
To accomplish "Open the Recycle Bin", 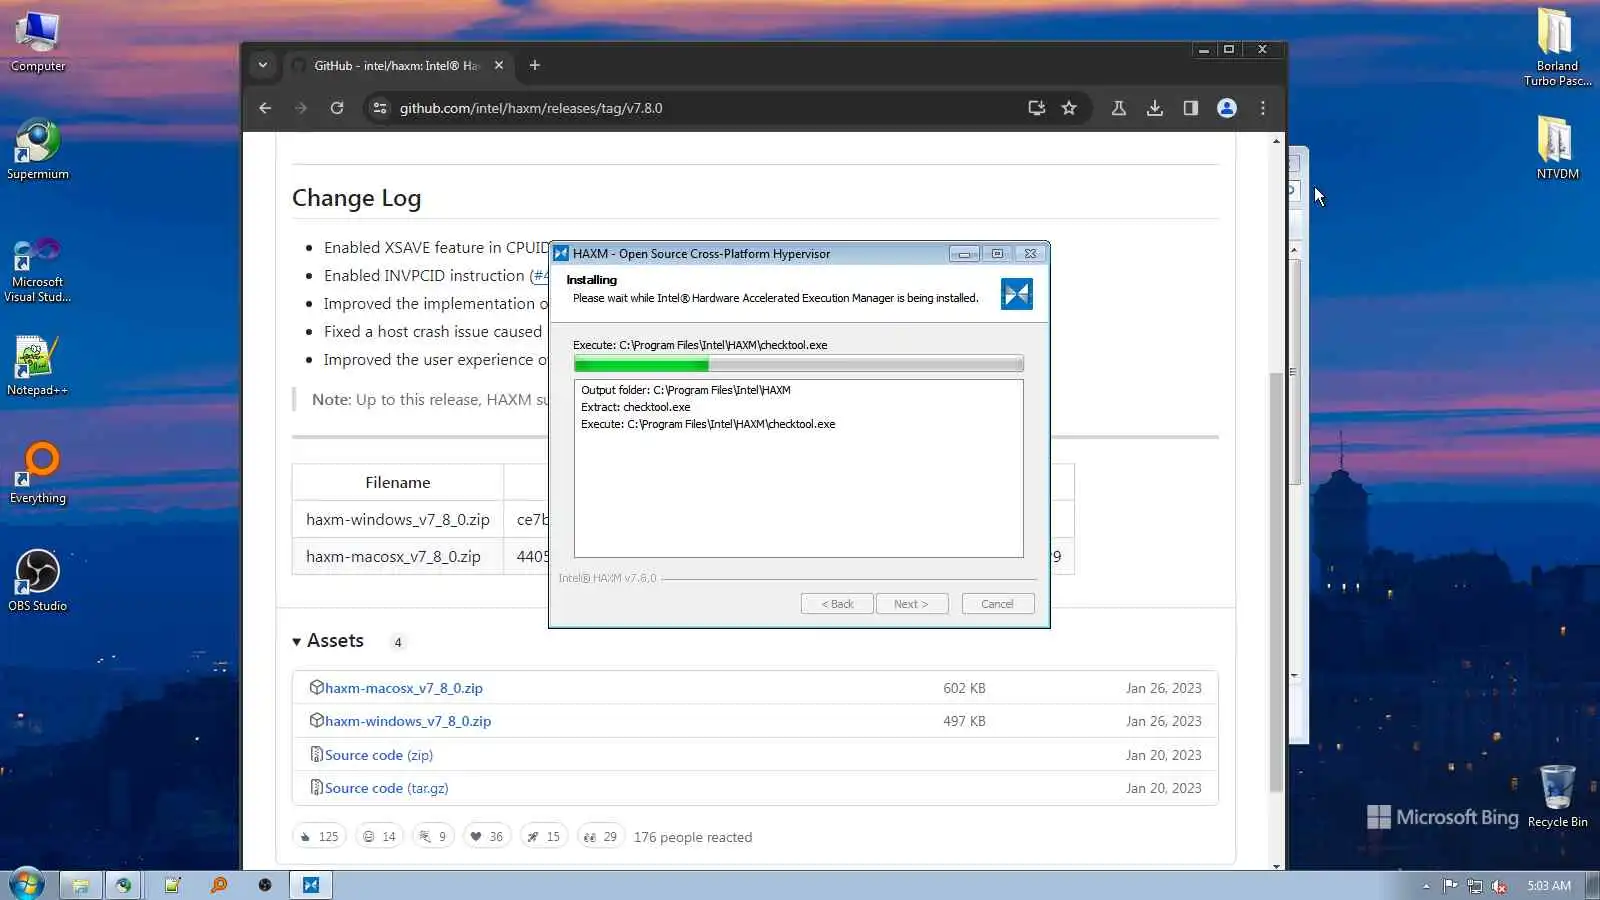I will pos(1557,797).
